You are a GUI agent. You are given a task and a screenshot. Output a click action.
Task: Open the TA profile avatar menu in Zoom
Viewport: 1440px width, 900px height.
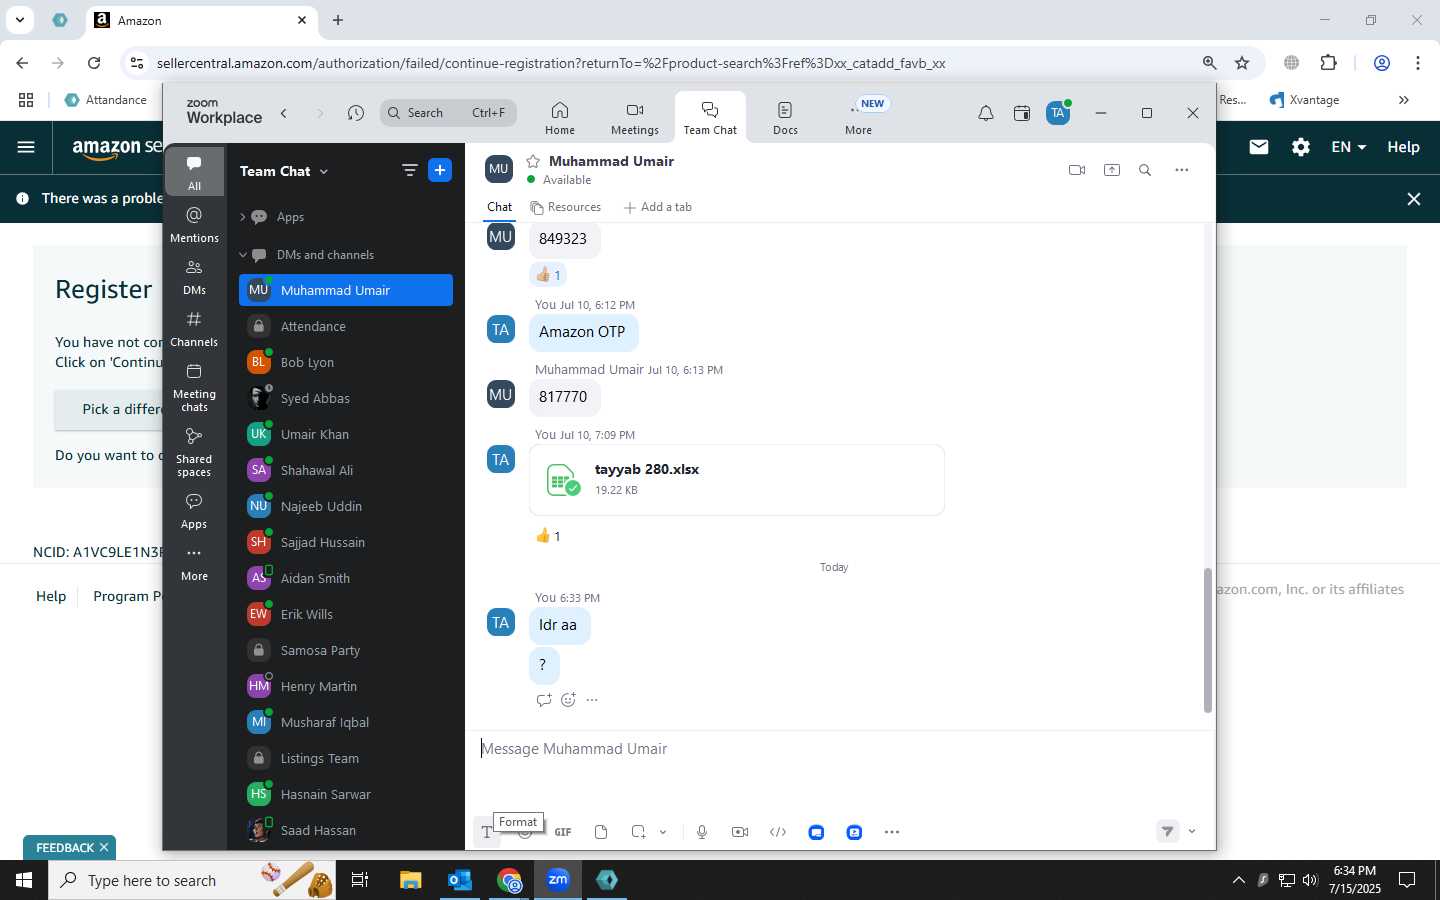tap(1058, 113)
